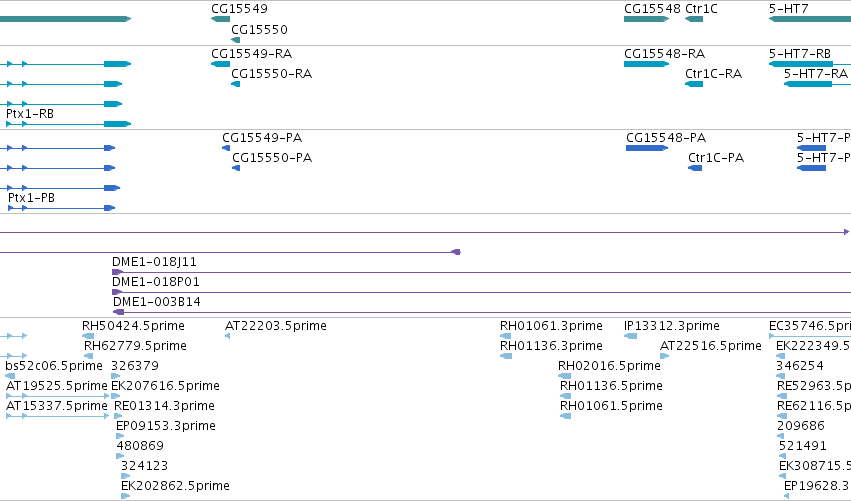Select the Ptx1-PB protein label
This screenshot has height=501, width=851.
coord(31,198)
